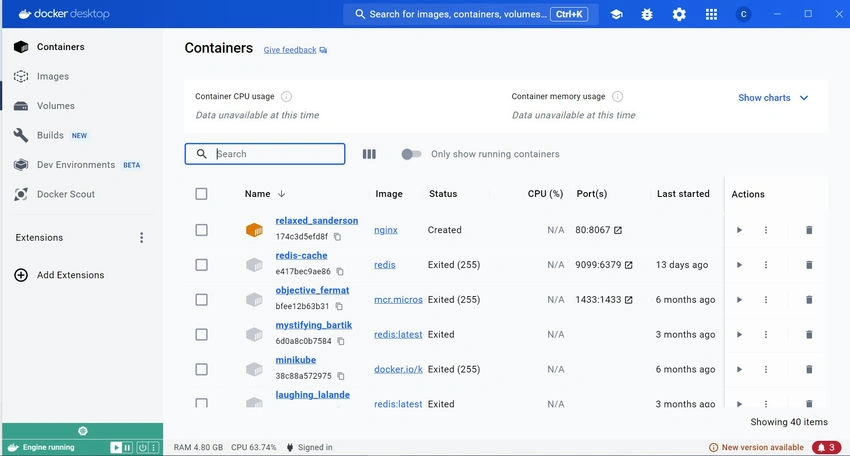This screenshot has height=456, width=850.
Task: Select all containers with header checkbox
Action: [x=201, y=194]
